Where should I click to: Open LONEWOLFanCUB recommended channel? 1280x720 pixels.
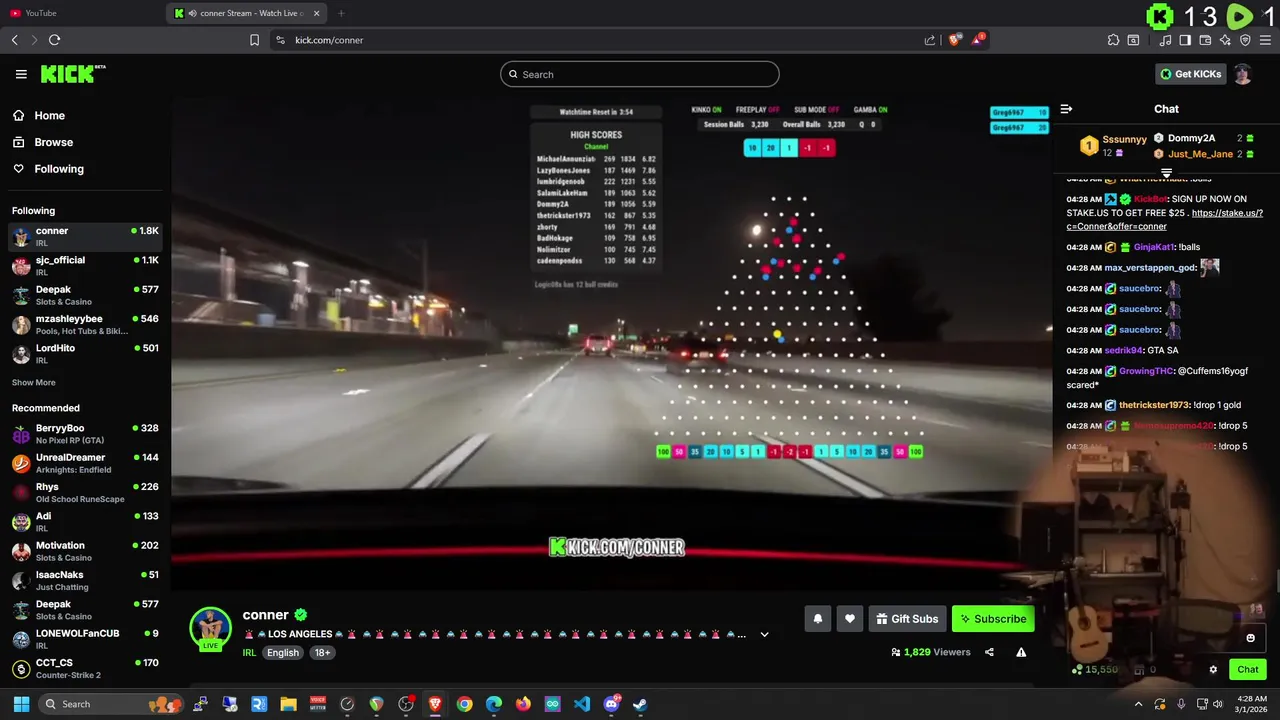click(85, 639)
